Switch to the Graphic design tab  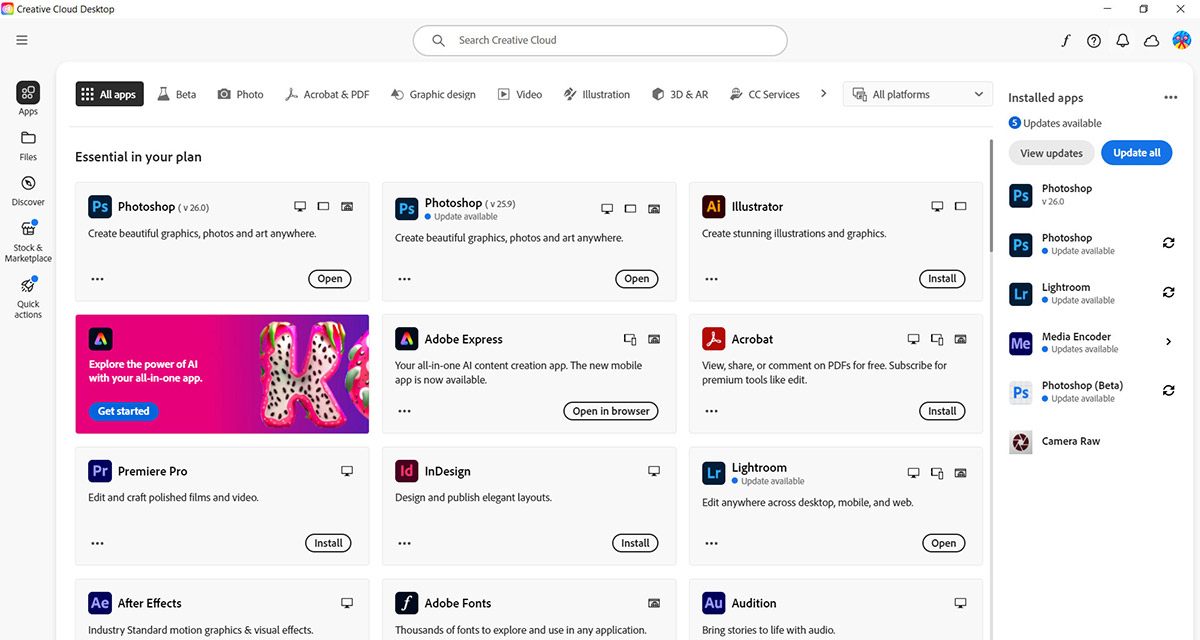433,94
